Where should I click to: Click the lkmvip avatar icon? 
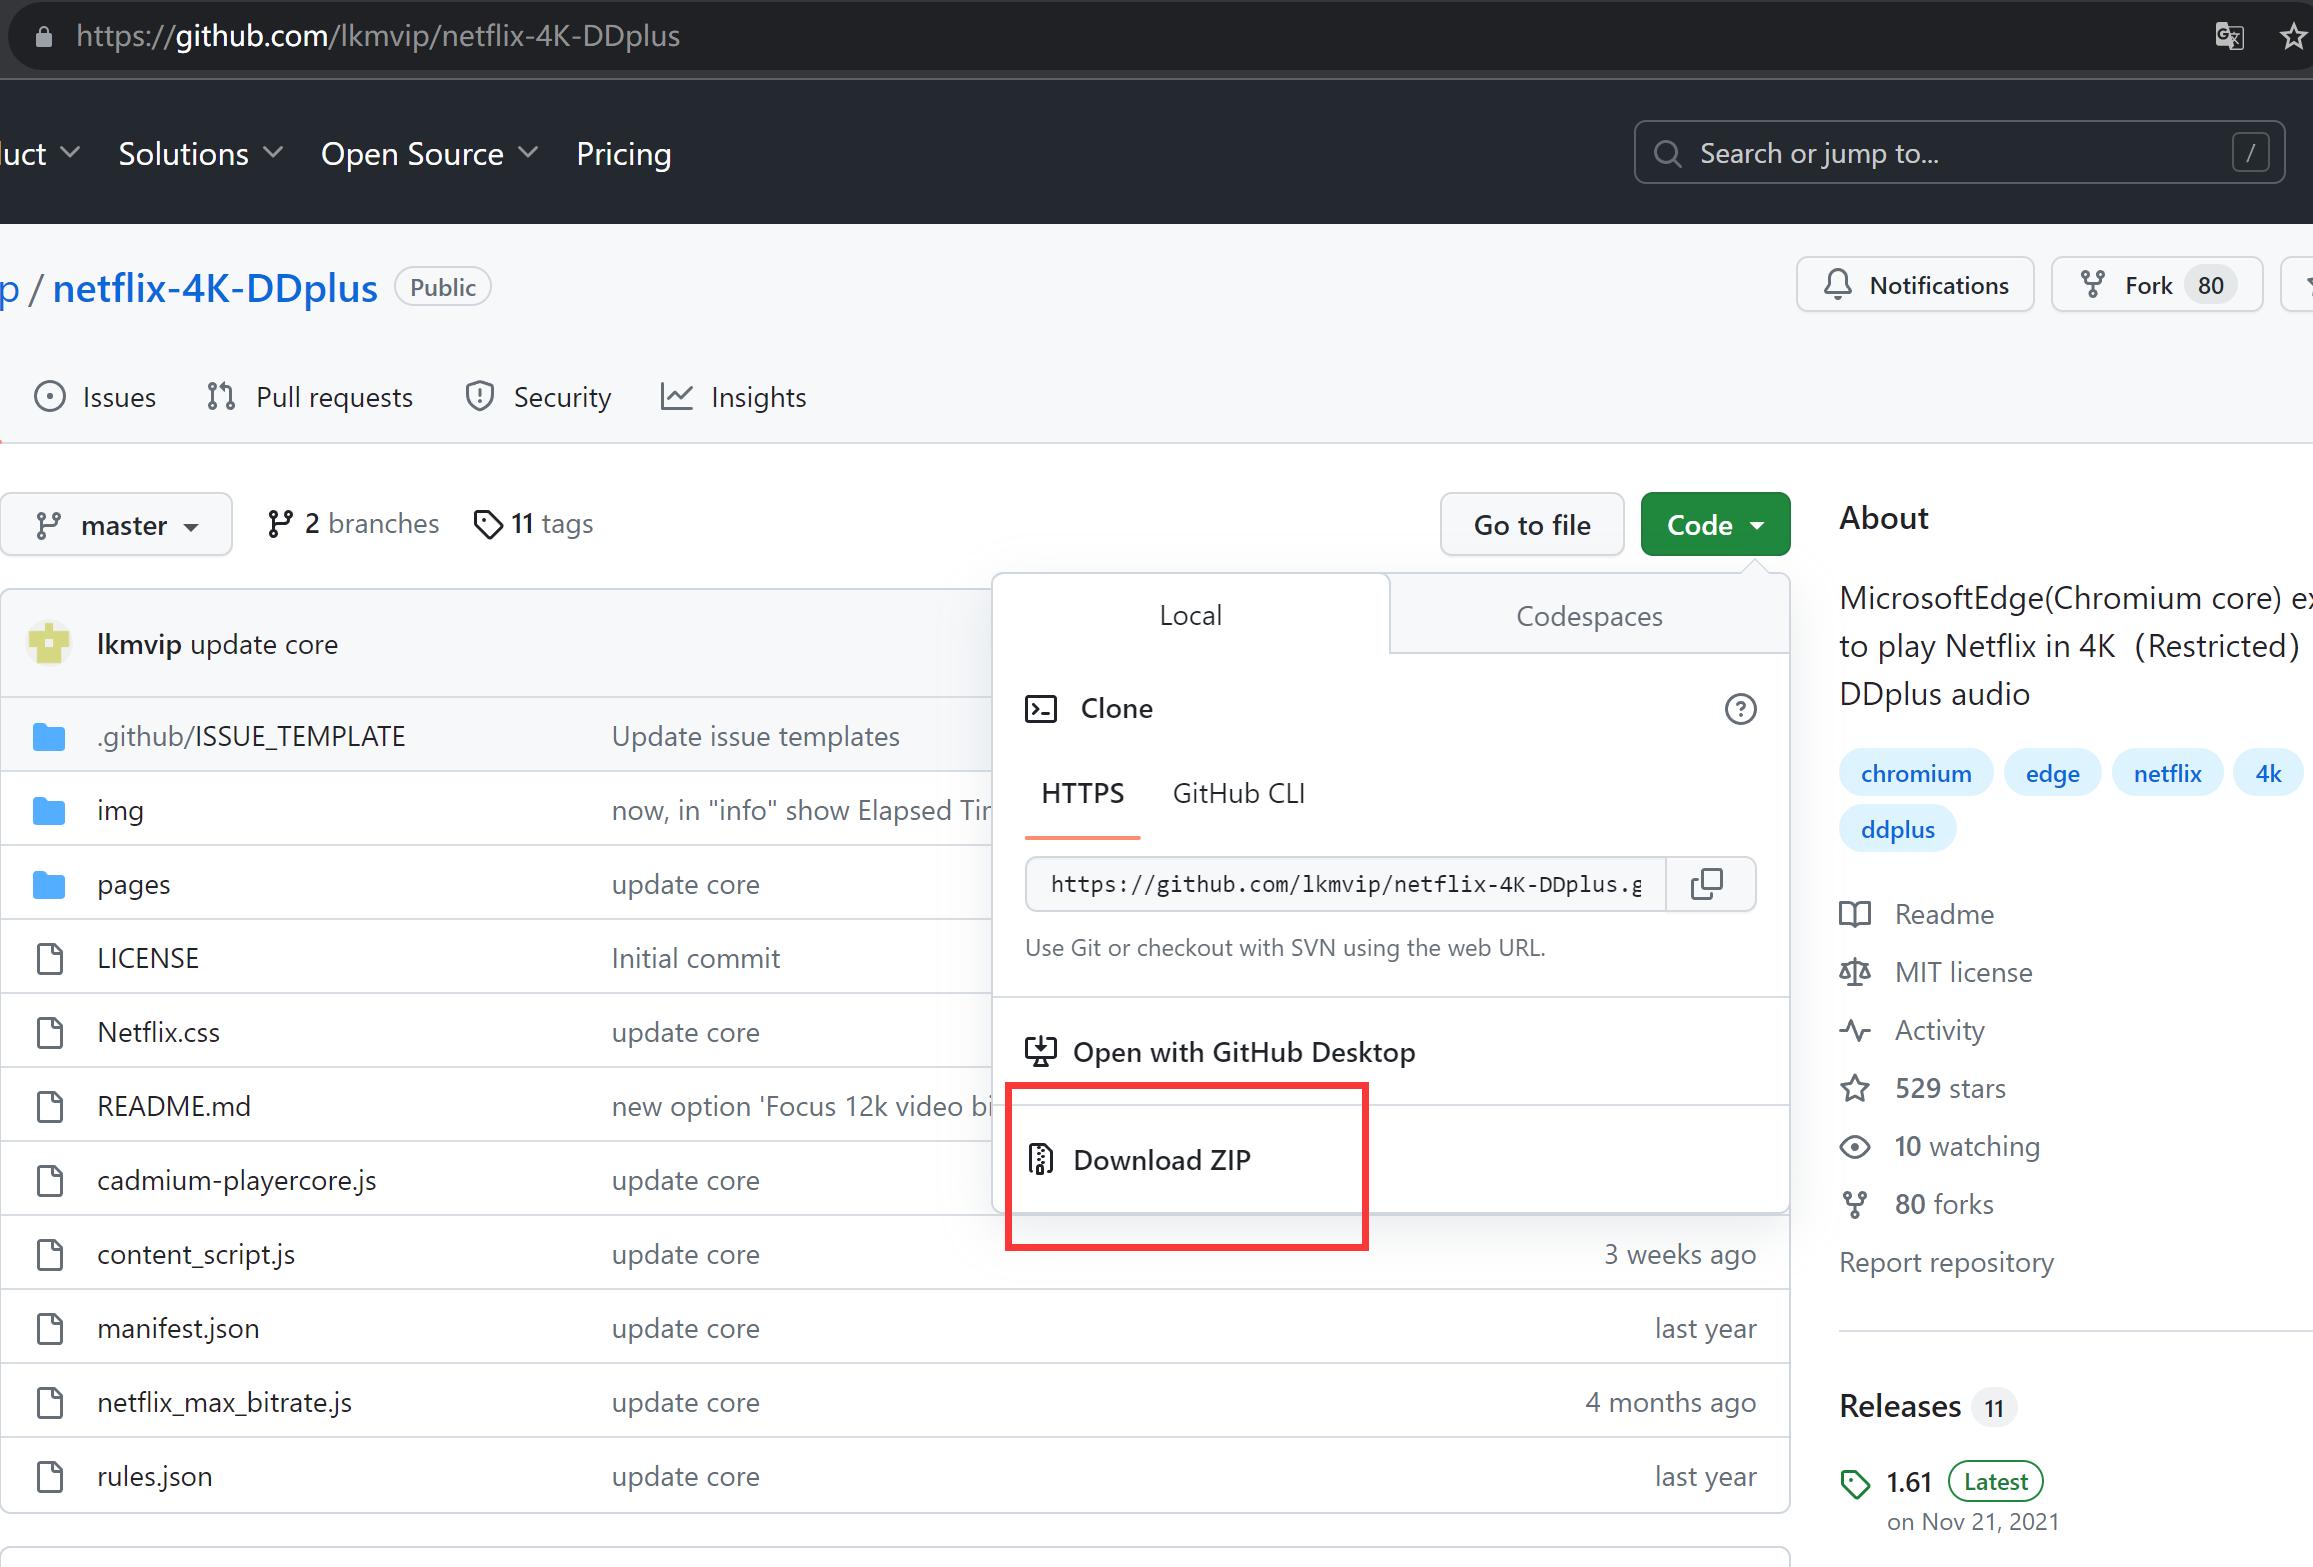(50, 644)
